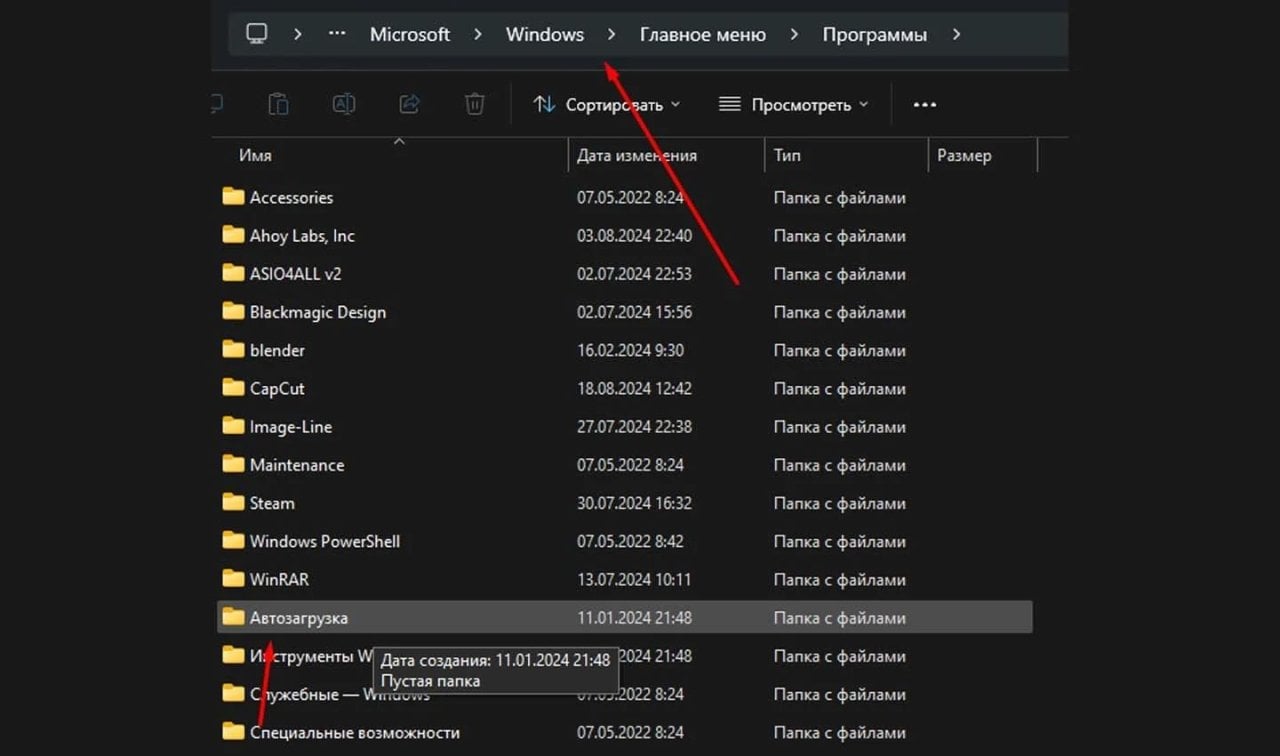1280x756 pixels.
Task: Sort by the Дата изменения column header
Action: [637, 156]
